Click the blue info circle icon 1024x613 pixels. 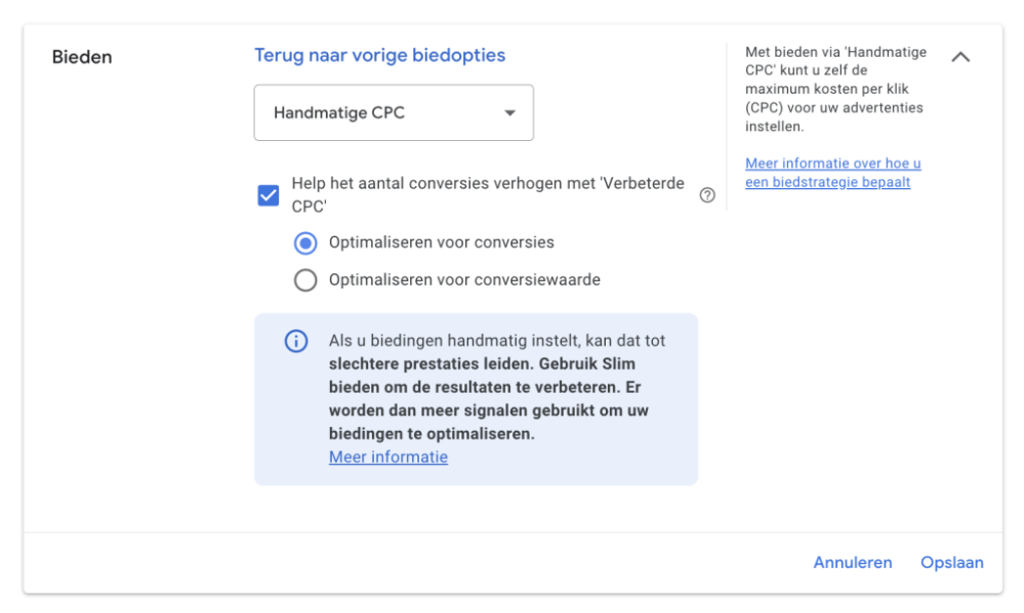click(x=296, y=341)
